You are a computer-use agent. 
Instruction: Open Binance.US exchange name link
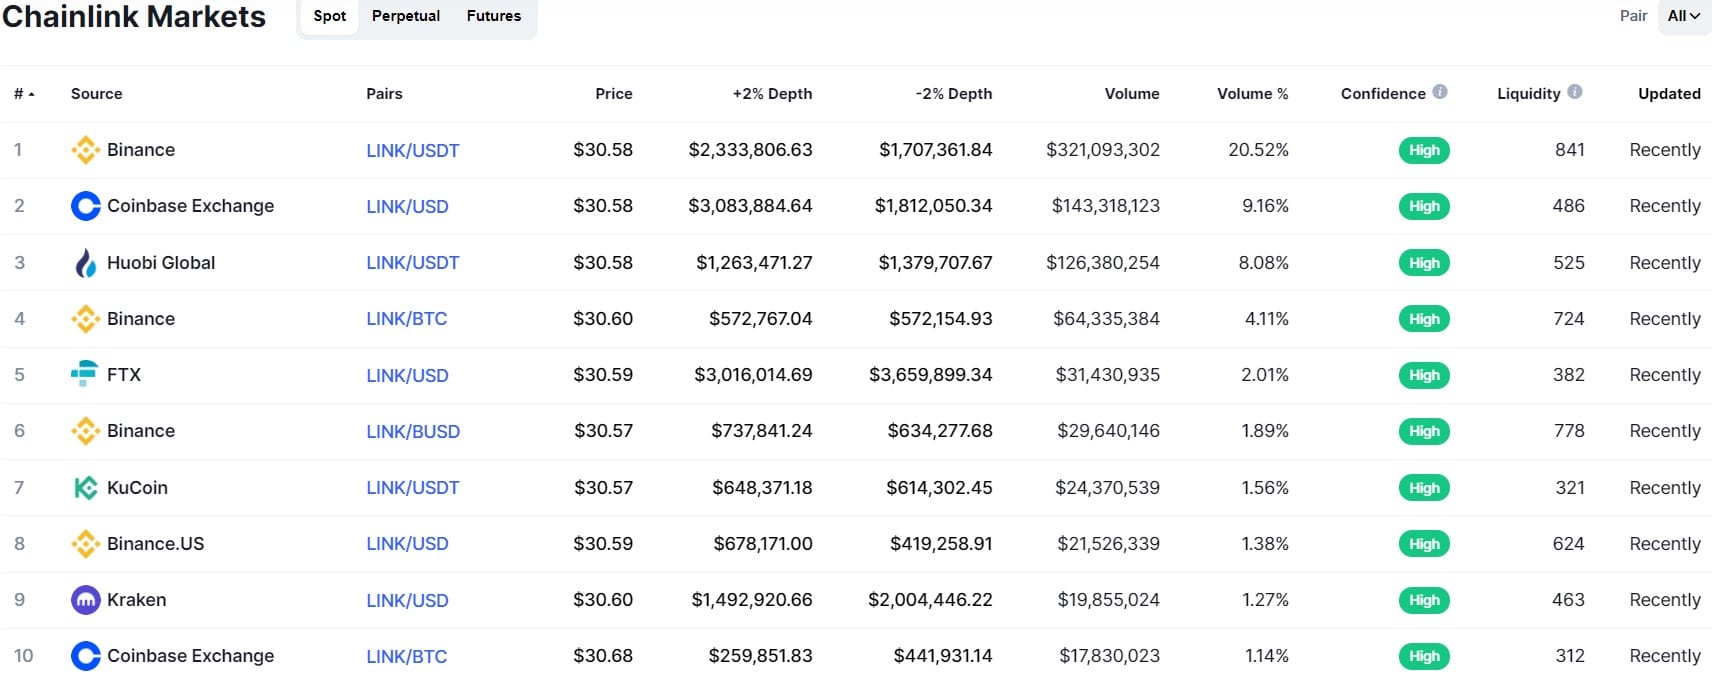pyautogui.click(x=156, y=544)
